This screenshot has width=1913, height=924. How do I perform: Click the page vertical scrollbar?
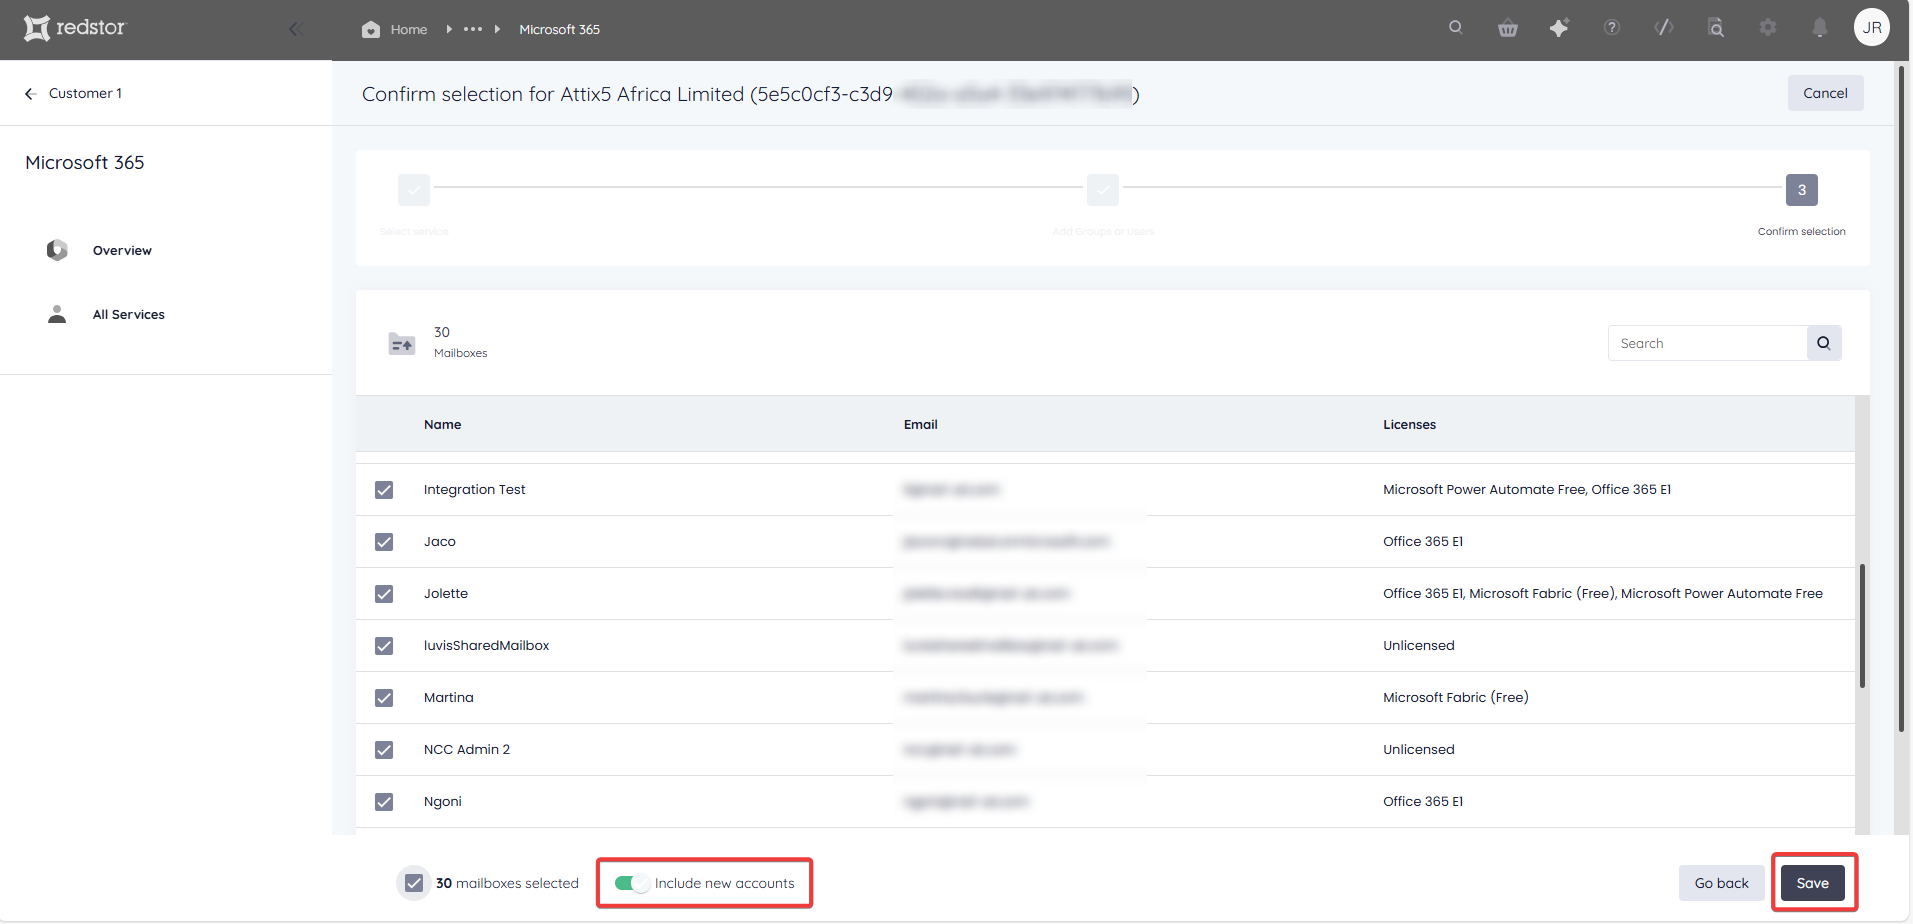click(x=1901, y=397)
